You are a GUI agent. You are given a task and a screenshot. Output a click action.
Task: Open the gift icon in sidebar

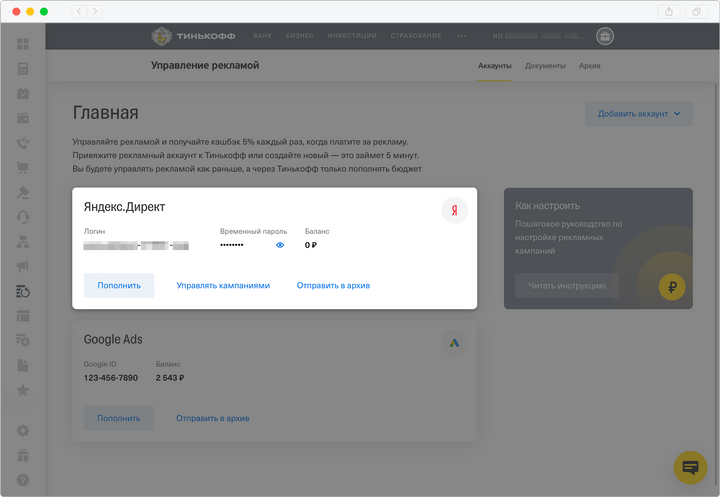[22, 455]
